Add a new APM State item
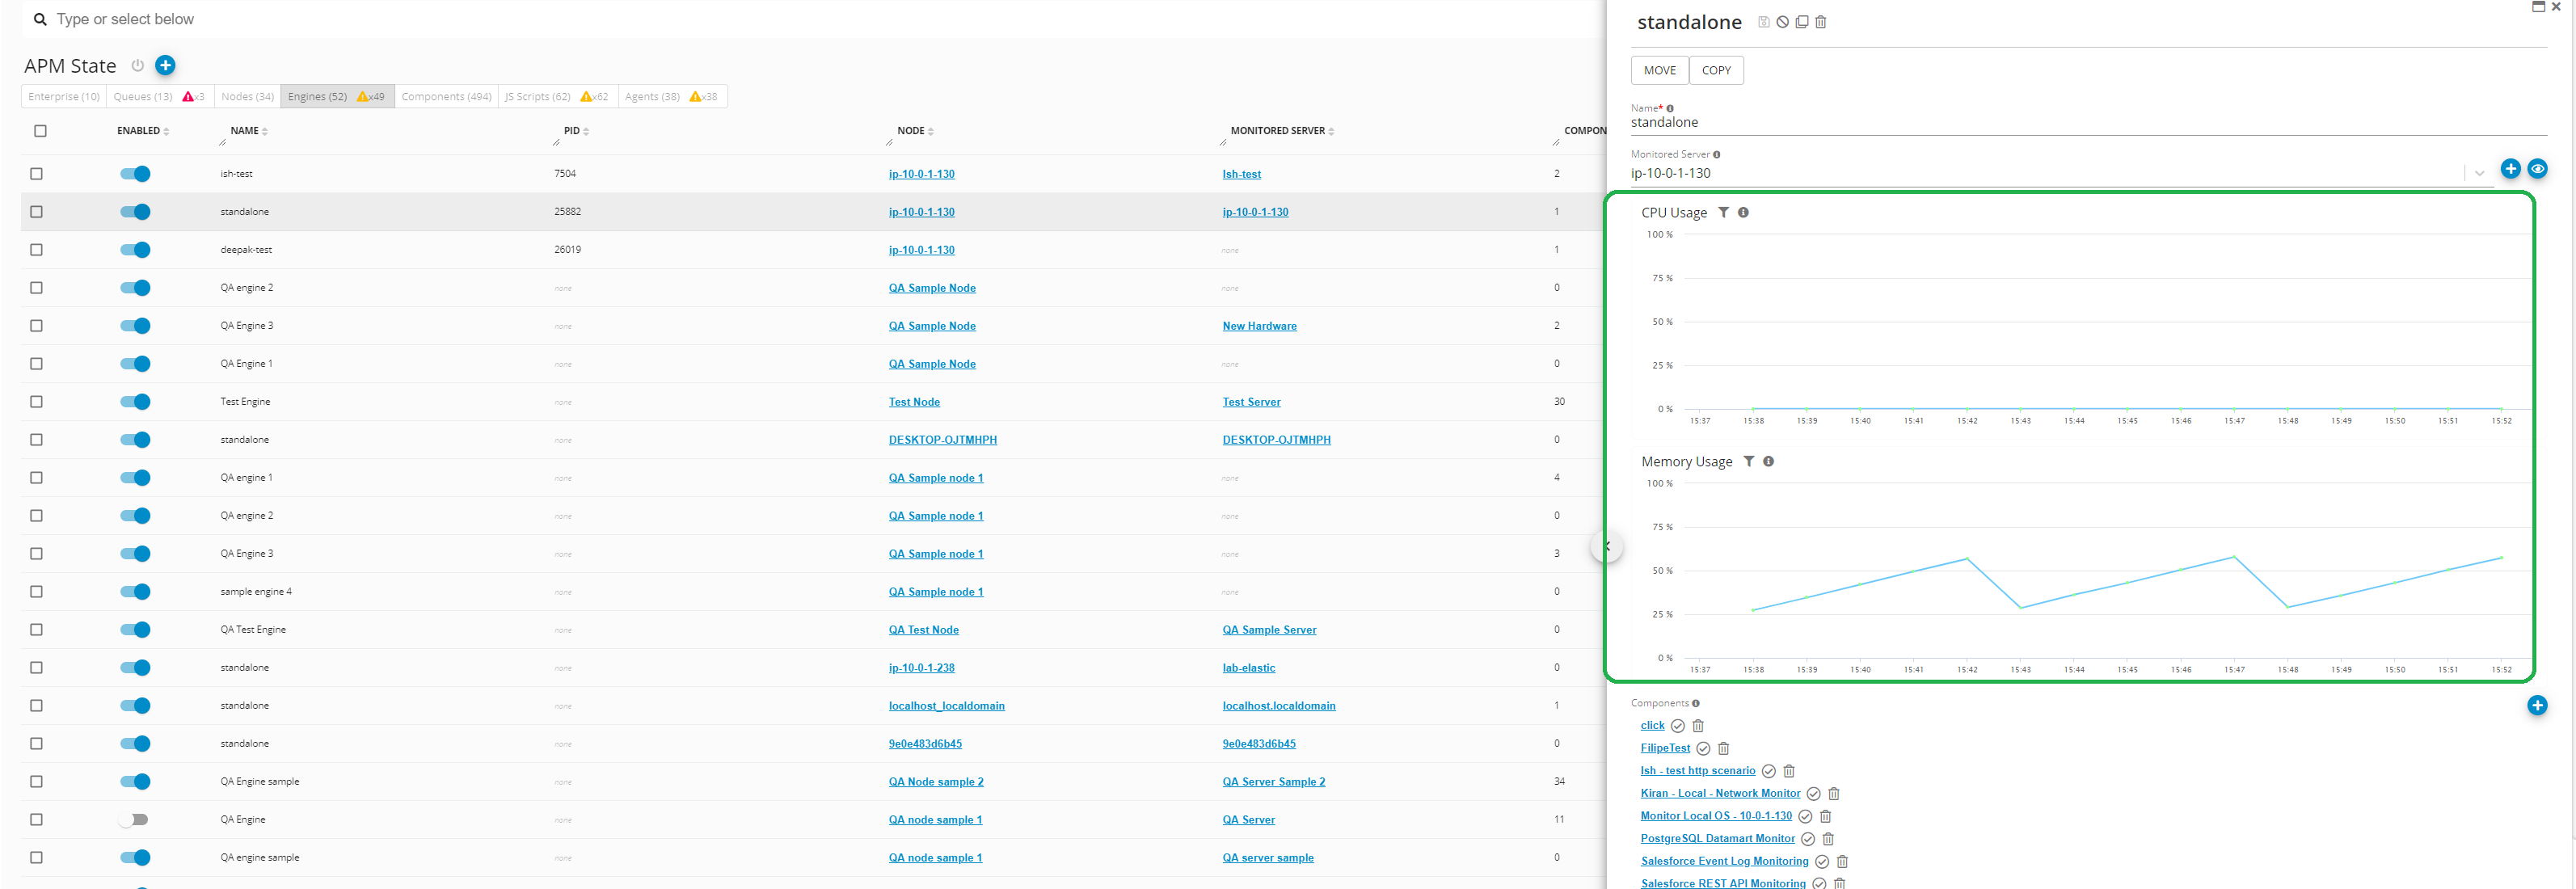 point(166,65)
